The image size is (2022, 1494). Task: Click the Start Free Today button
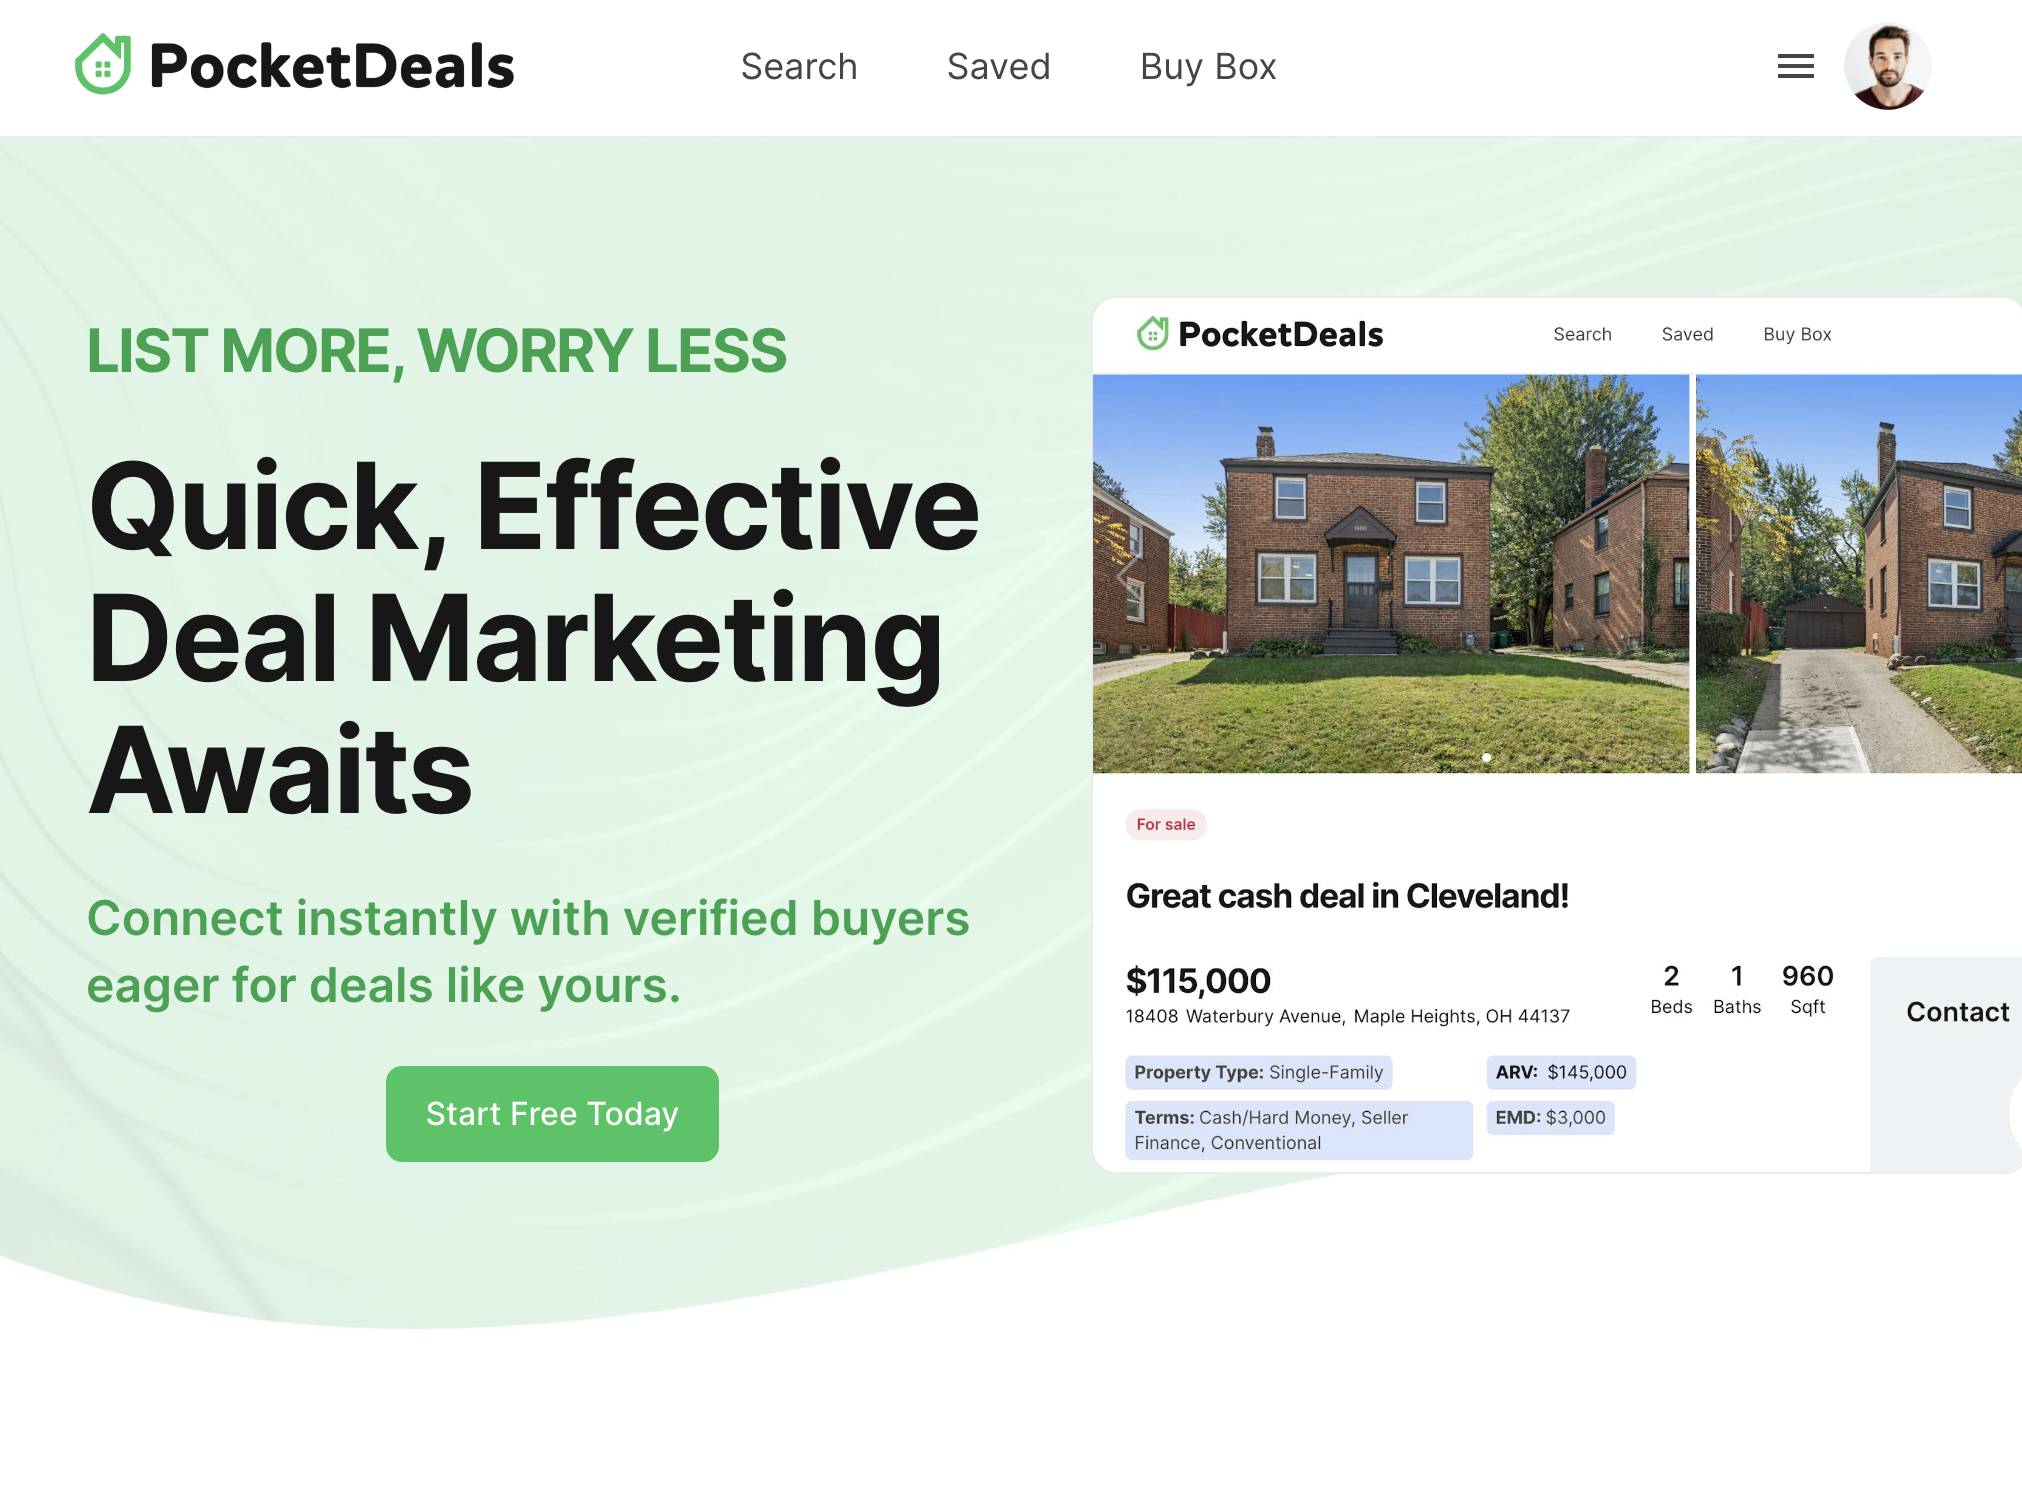(x=552, y=1113)
